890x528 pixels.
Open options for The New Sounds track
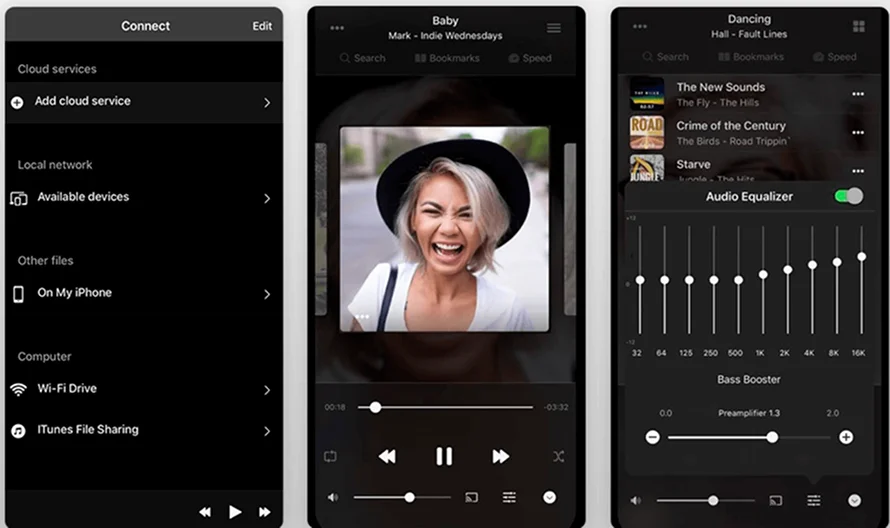(x=857, y=94)
